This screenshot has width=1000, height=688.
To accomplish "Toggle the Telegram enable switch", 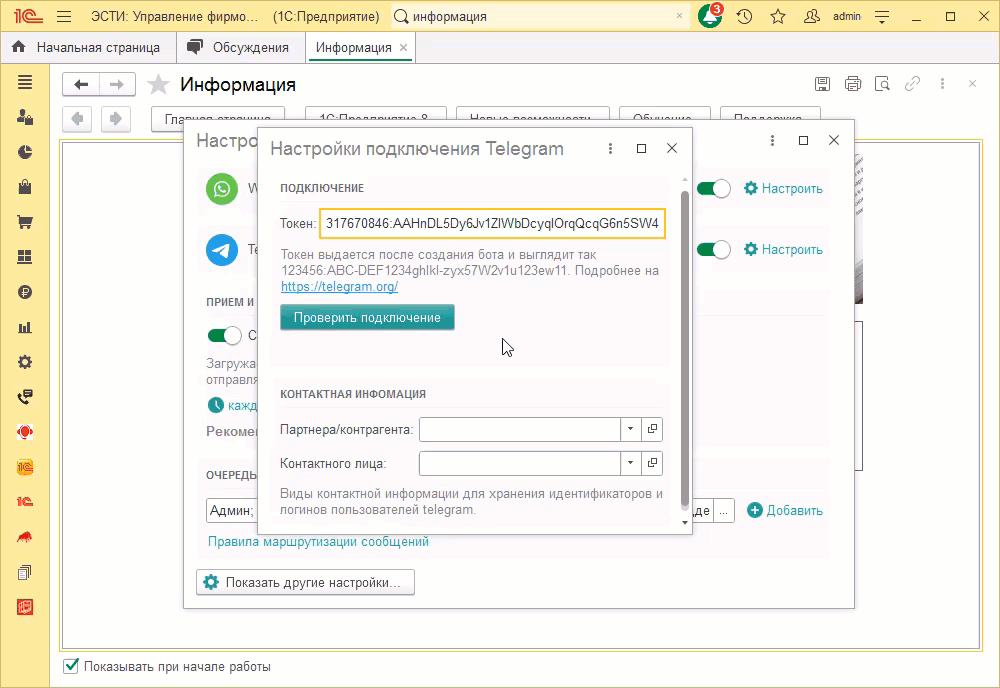I will 714,249.
